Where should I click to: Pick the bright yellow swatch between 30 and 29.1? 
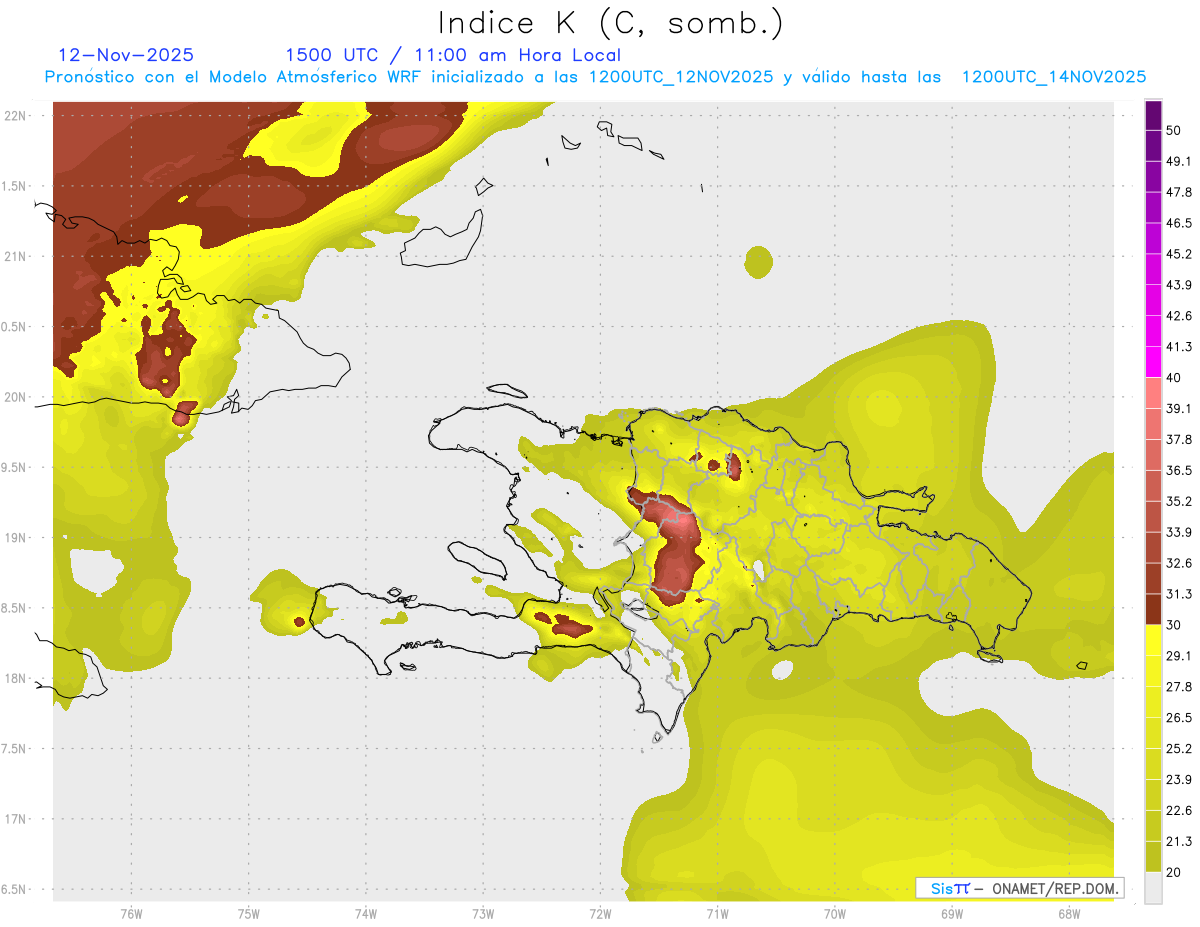pyautogui.click(x=1153, y=640)
